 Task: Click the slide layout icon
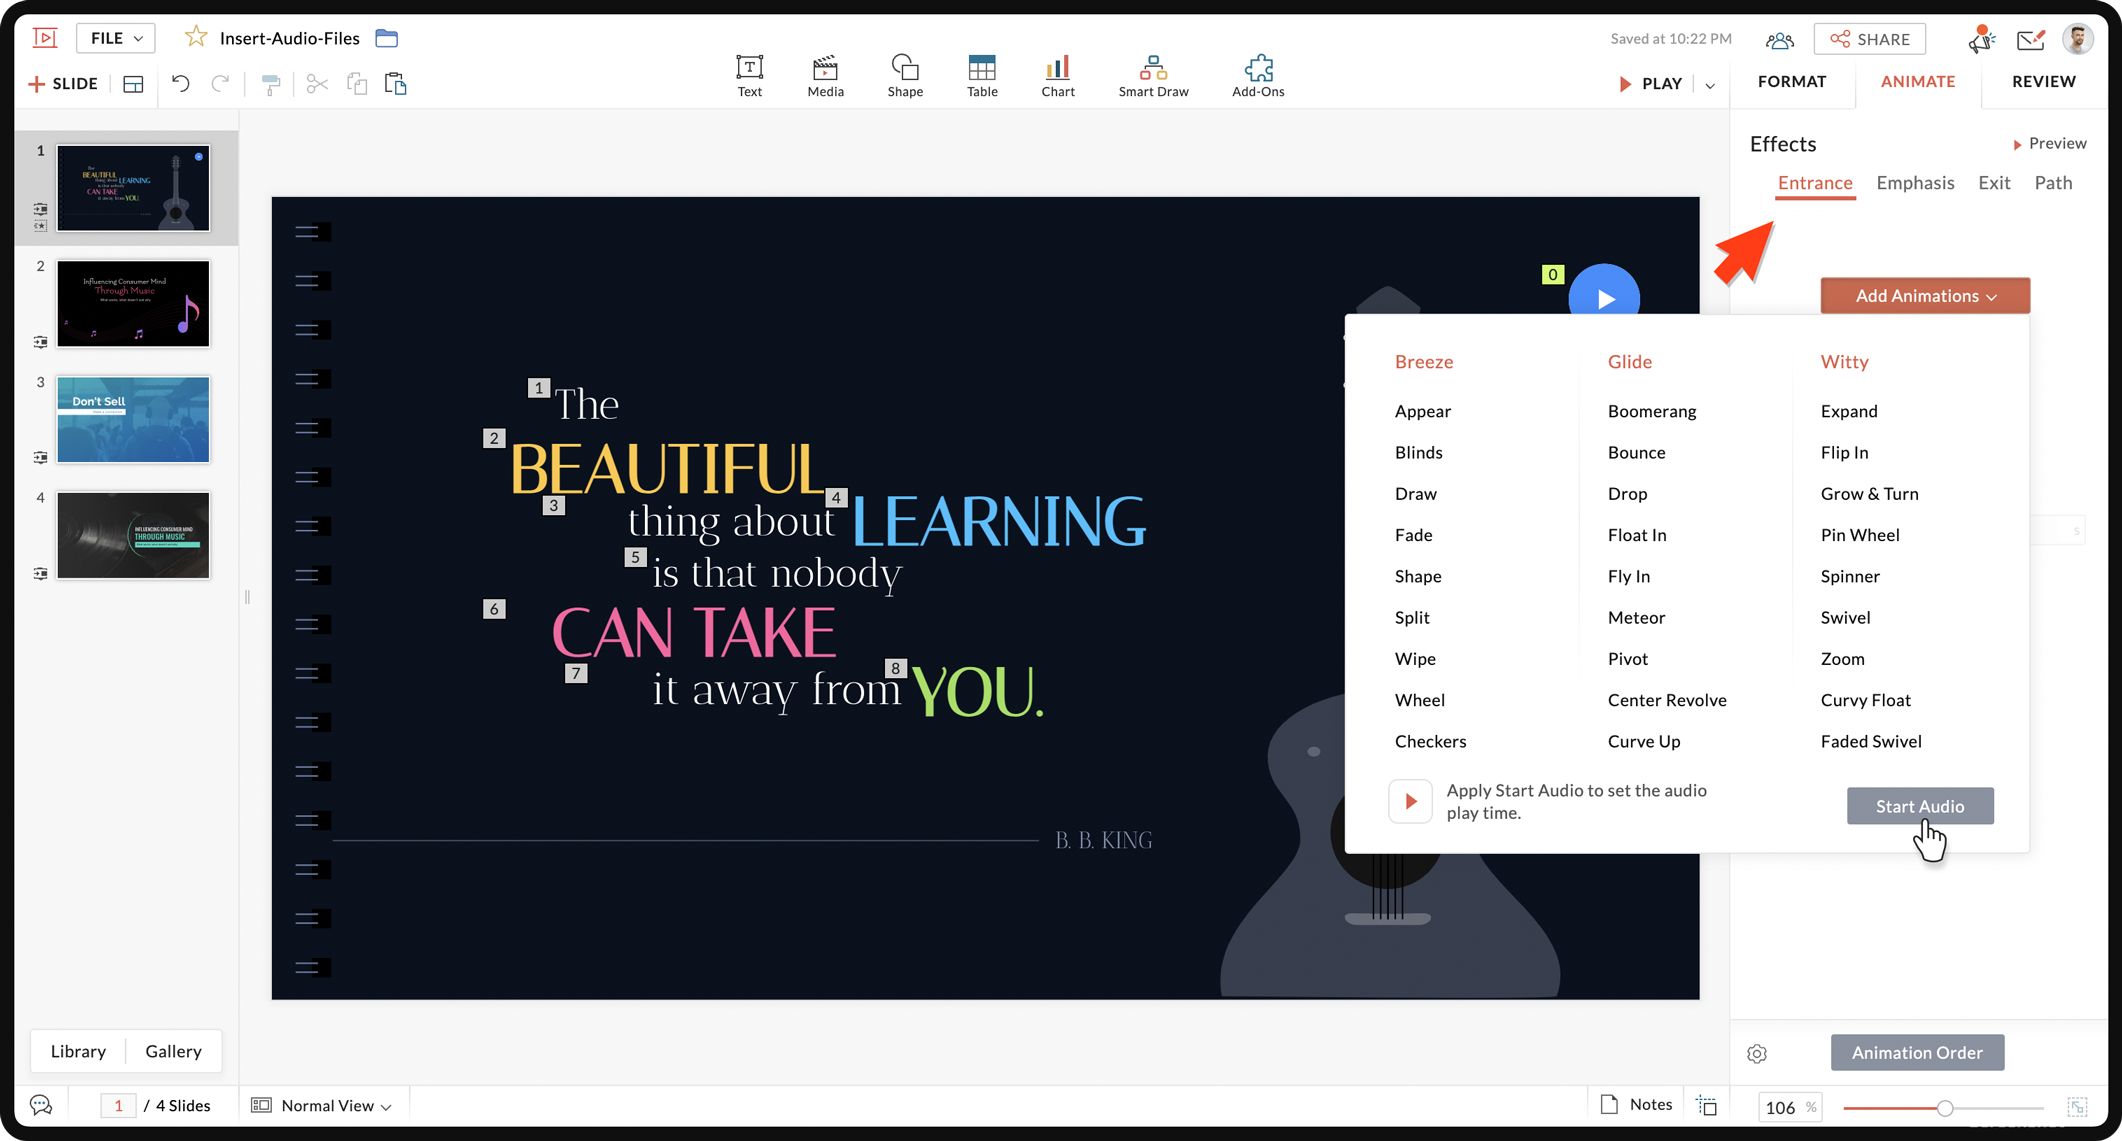click(x=133, y=84)
